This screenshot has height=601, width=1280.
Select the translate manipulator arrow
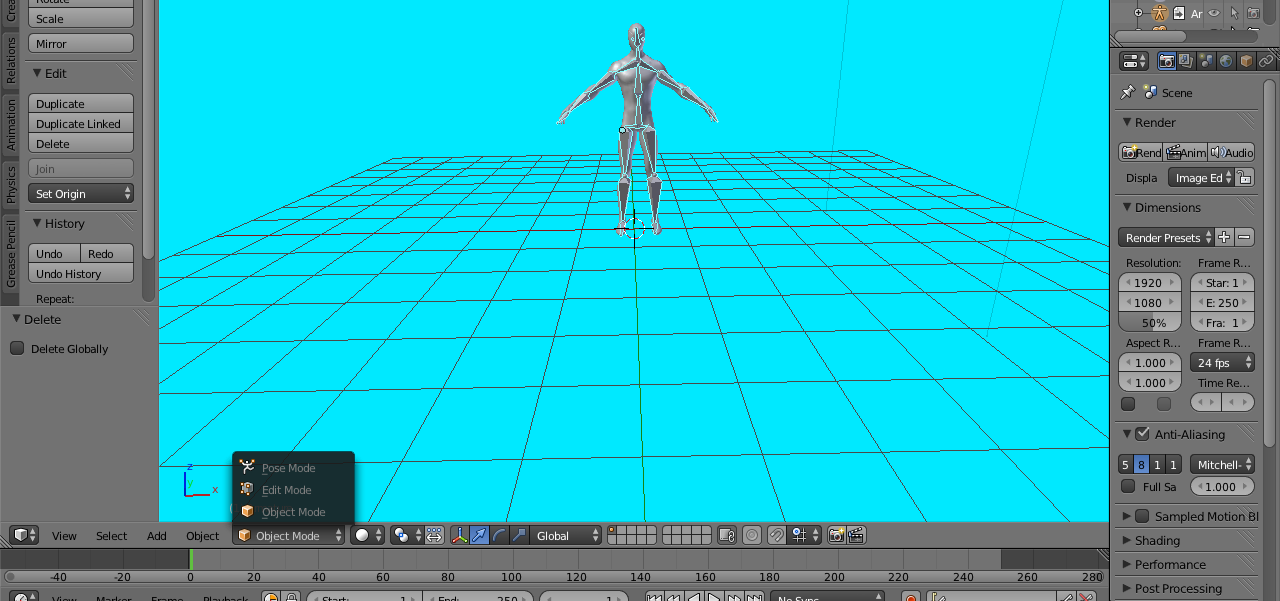pos(479,536)
